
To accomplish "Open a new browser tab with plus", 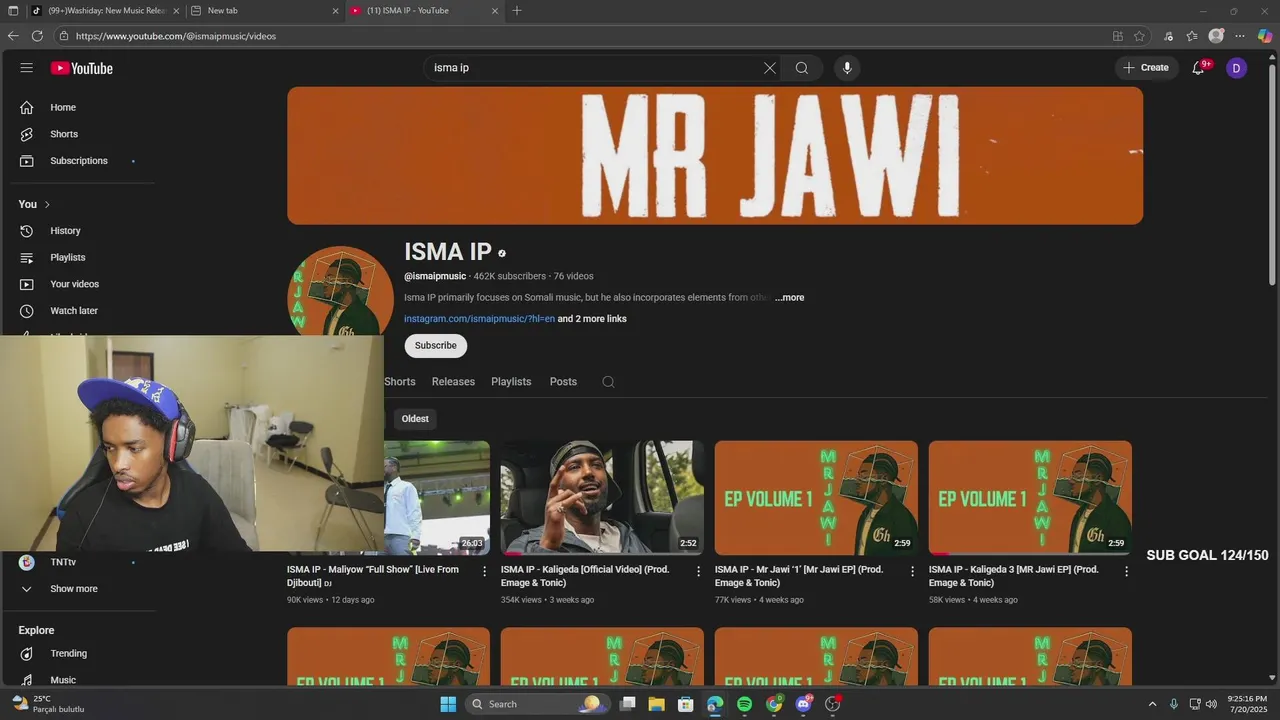I will click(x=517, y=11).
